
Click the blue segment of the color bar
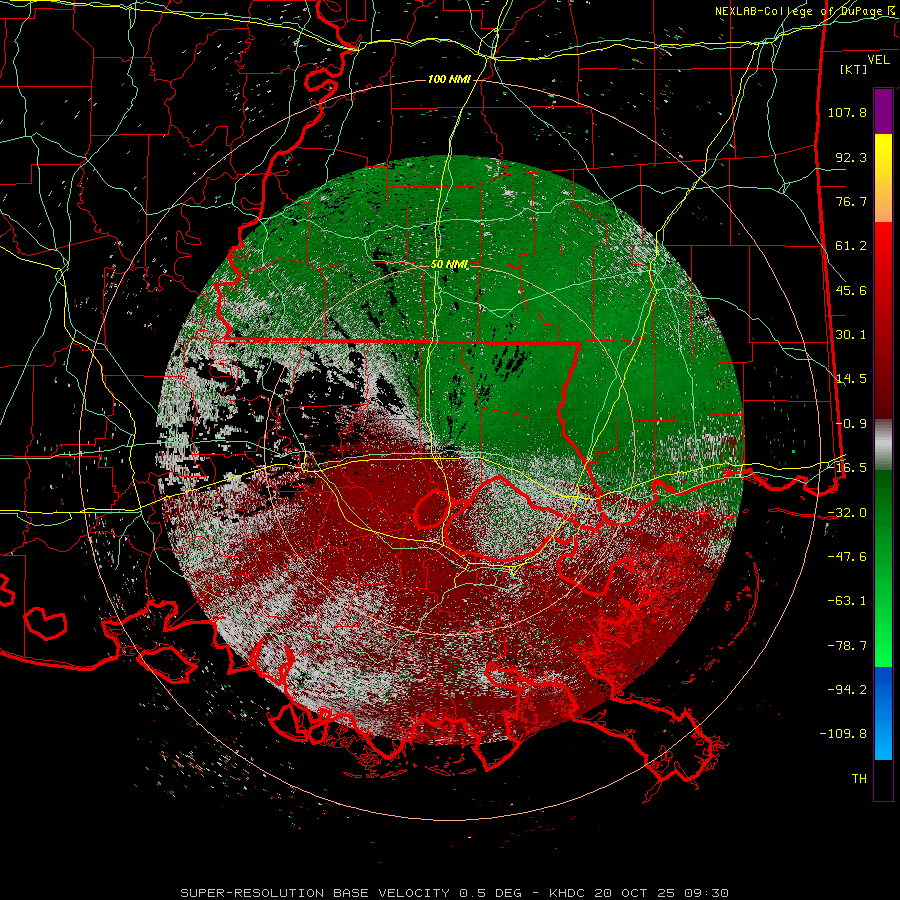883,713
